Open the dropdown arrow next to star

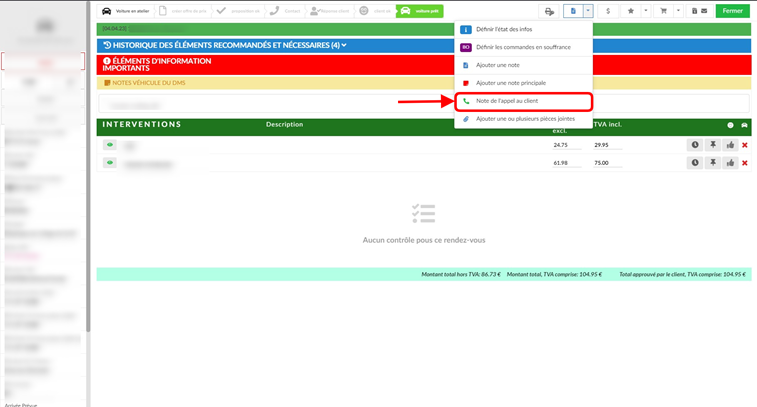(645, 11)
